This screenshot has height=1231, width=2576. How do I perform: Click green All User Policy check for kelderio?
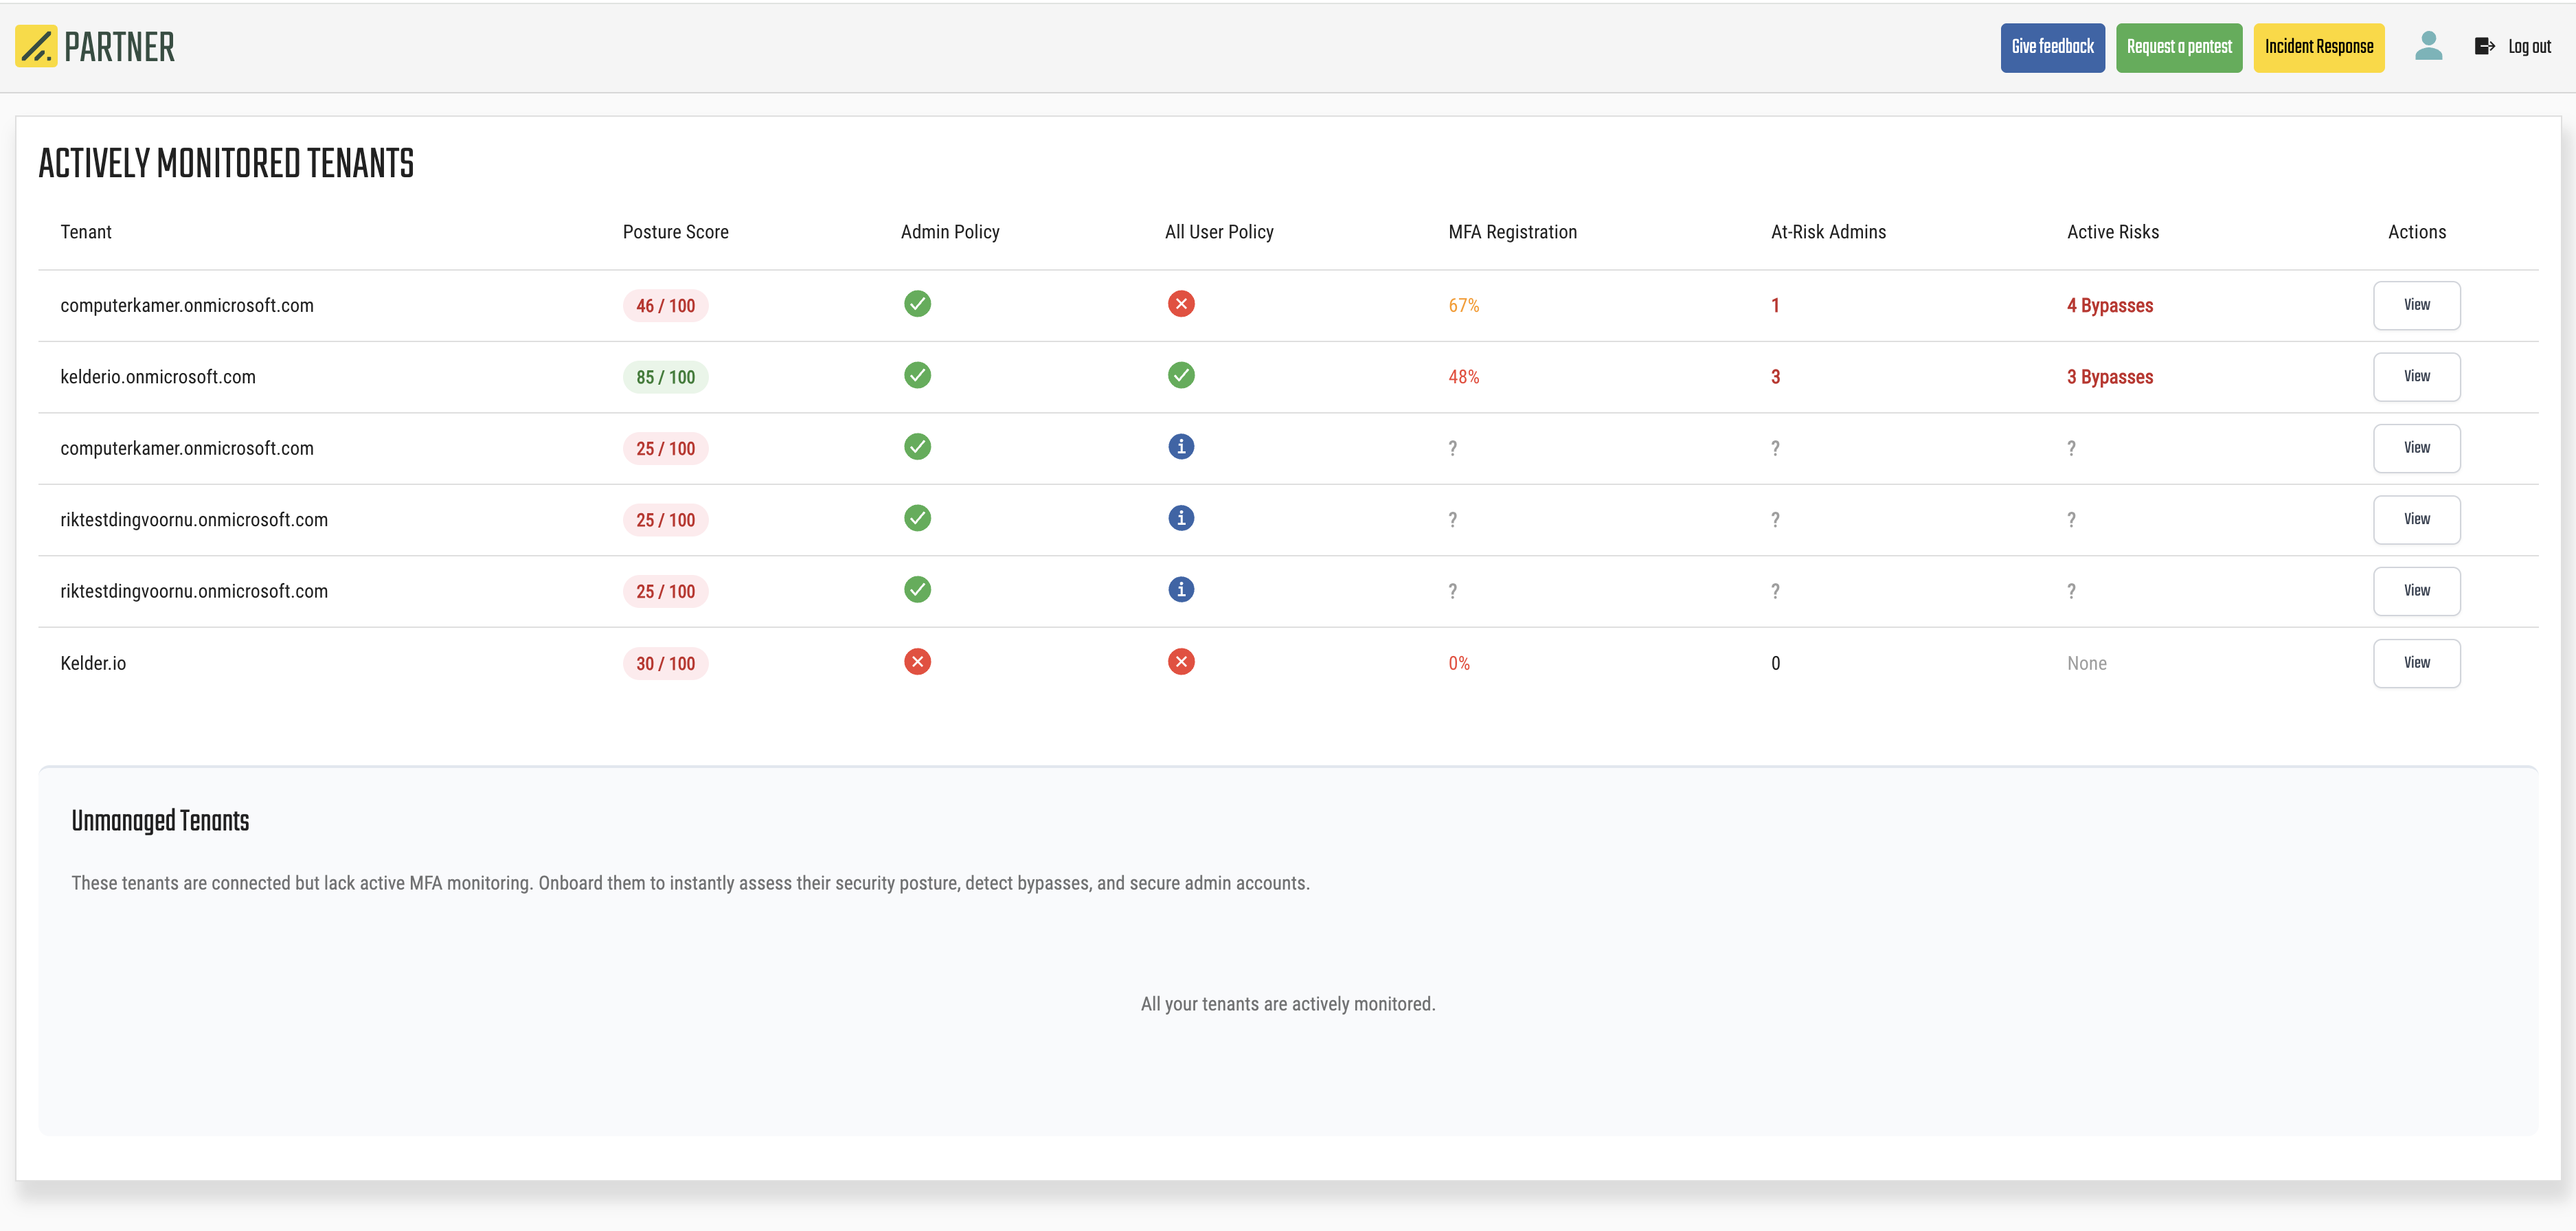click(1181, 376)
